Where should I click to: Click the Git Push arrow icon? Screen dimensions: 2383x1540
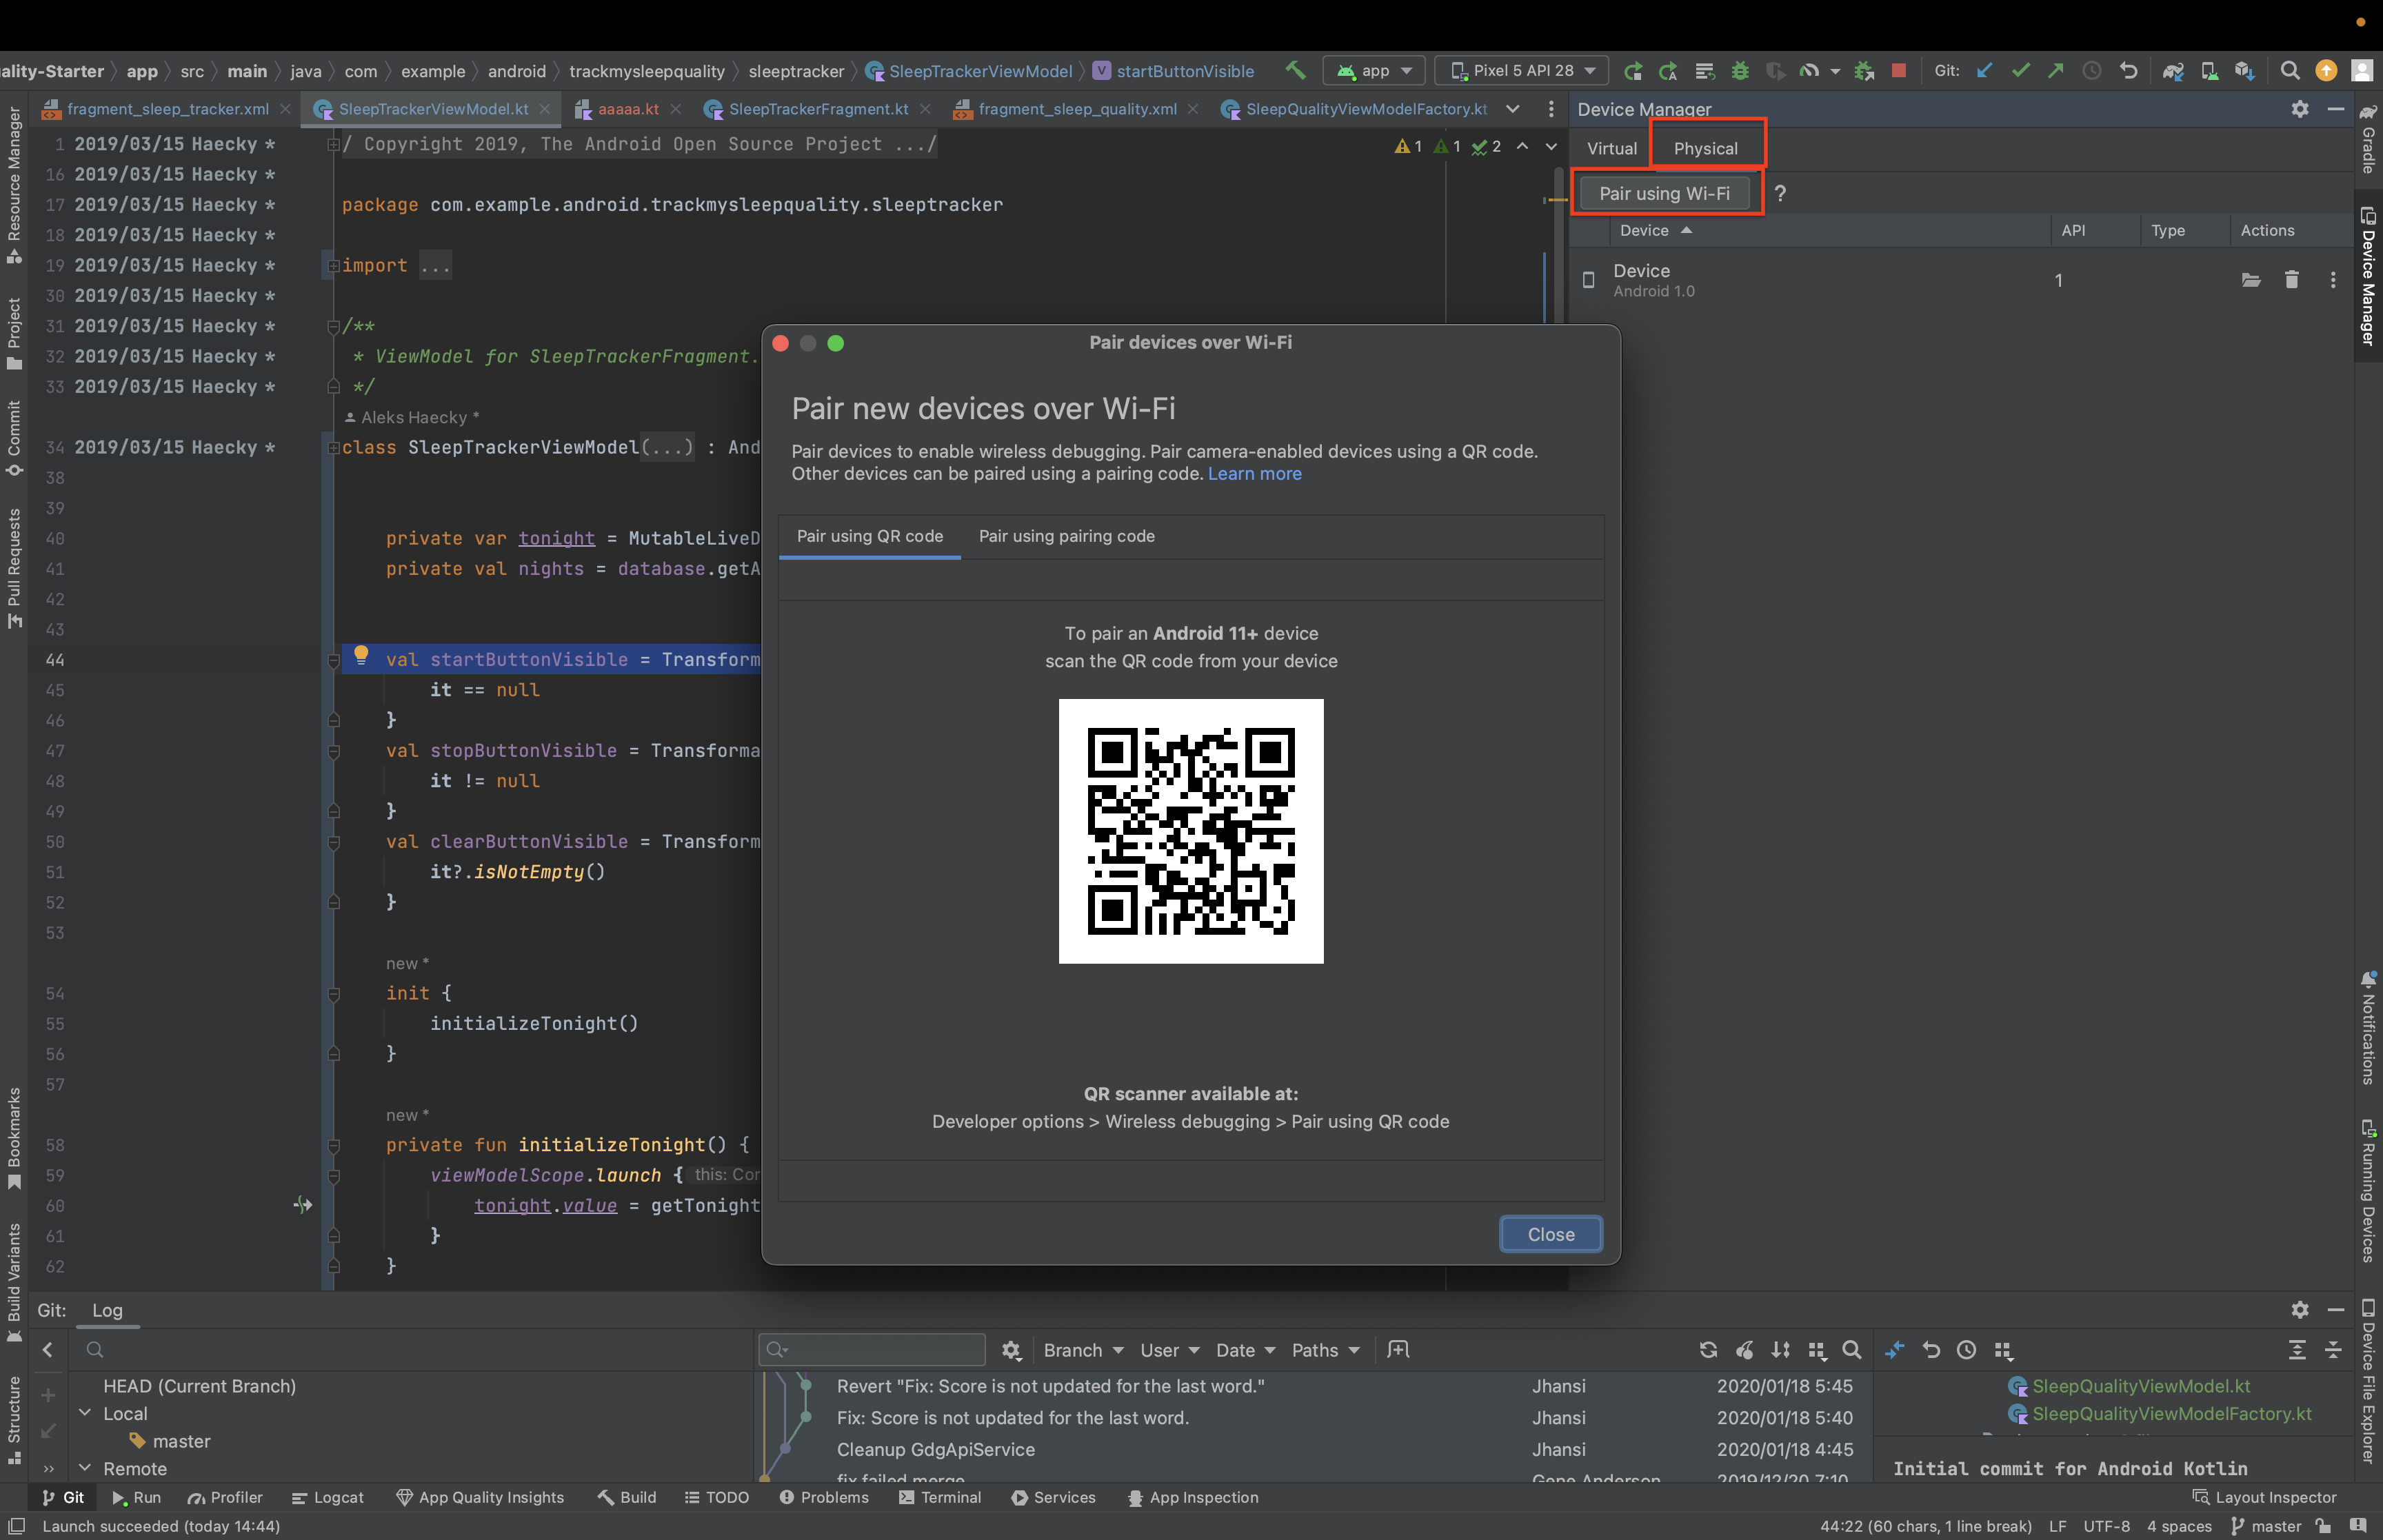pos(2056,70)
